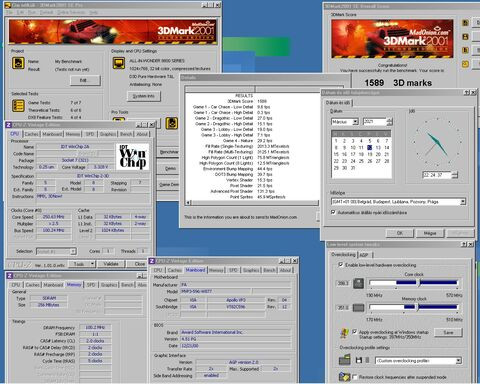
Task: Click the floppy save-profile icon
Action: (x=359, y=360)
